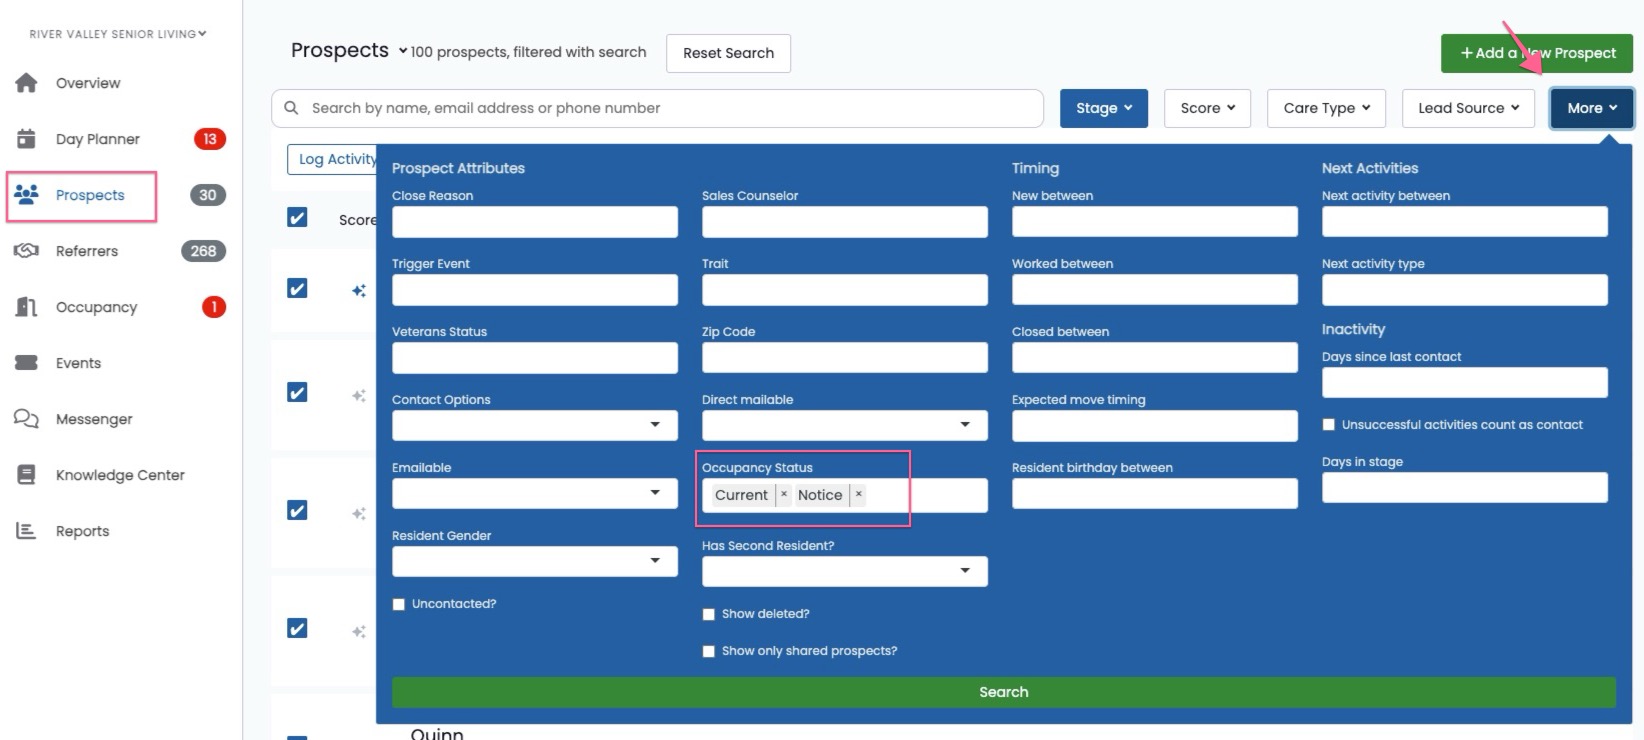This screenshot has width=1644, height=740.
Task: Open the Direct mailable dropdown
Action: (845, 425)
